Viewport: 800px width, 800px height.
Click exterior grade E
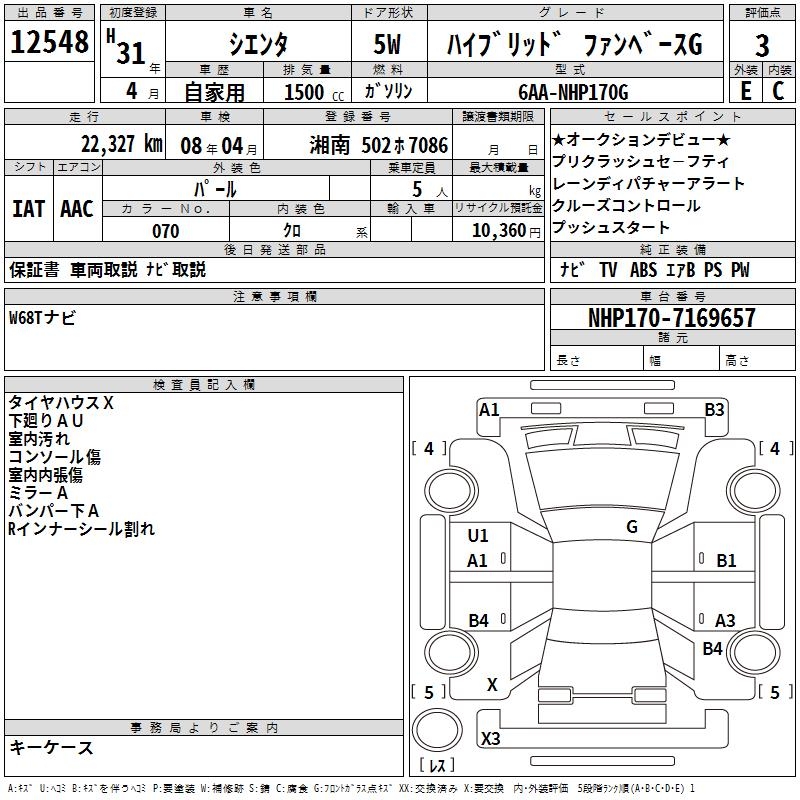click(745, 91)
